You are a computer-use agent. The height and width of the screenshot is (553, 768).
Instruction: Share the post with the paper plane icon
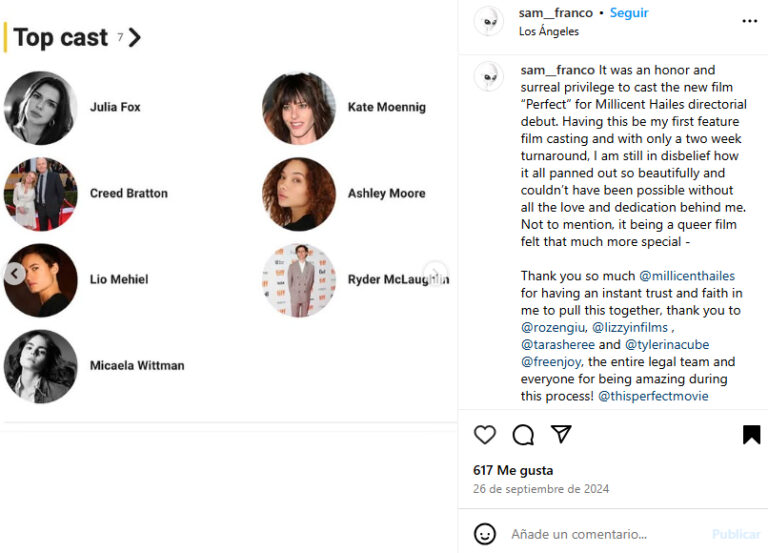(561, 434)
